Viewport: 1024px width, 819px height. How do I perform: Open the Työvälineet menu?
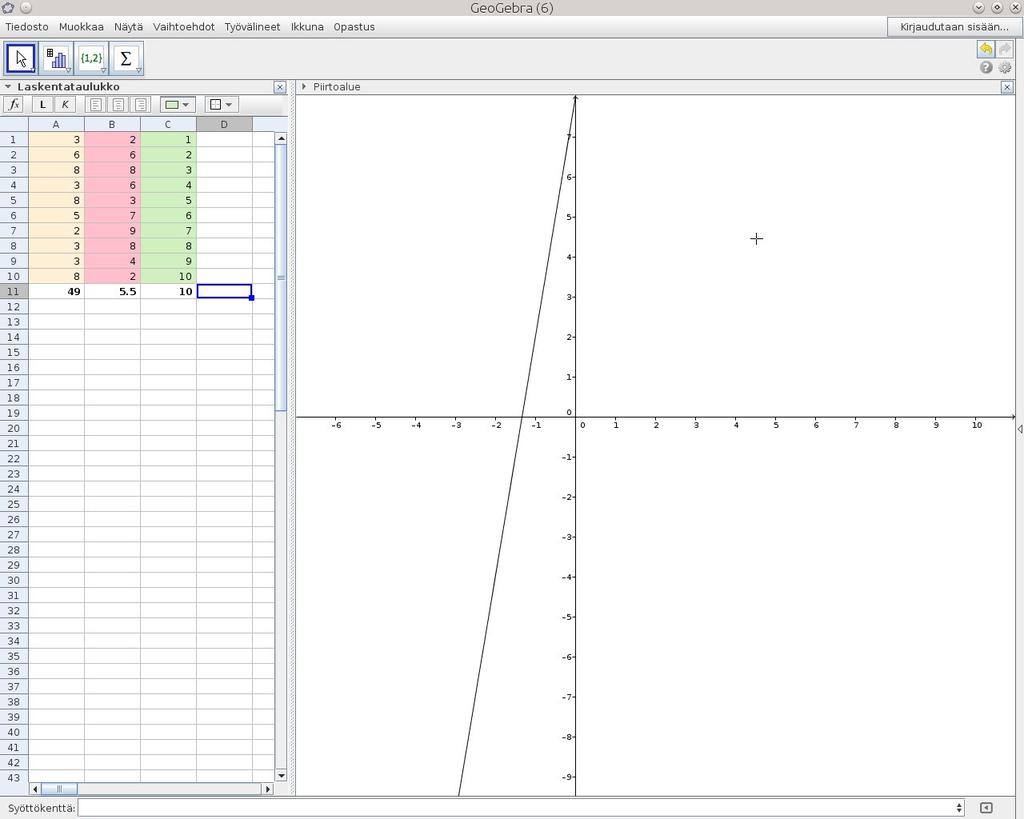click(x=252, y=27)
